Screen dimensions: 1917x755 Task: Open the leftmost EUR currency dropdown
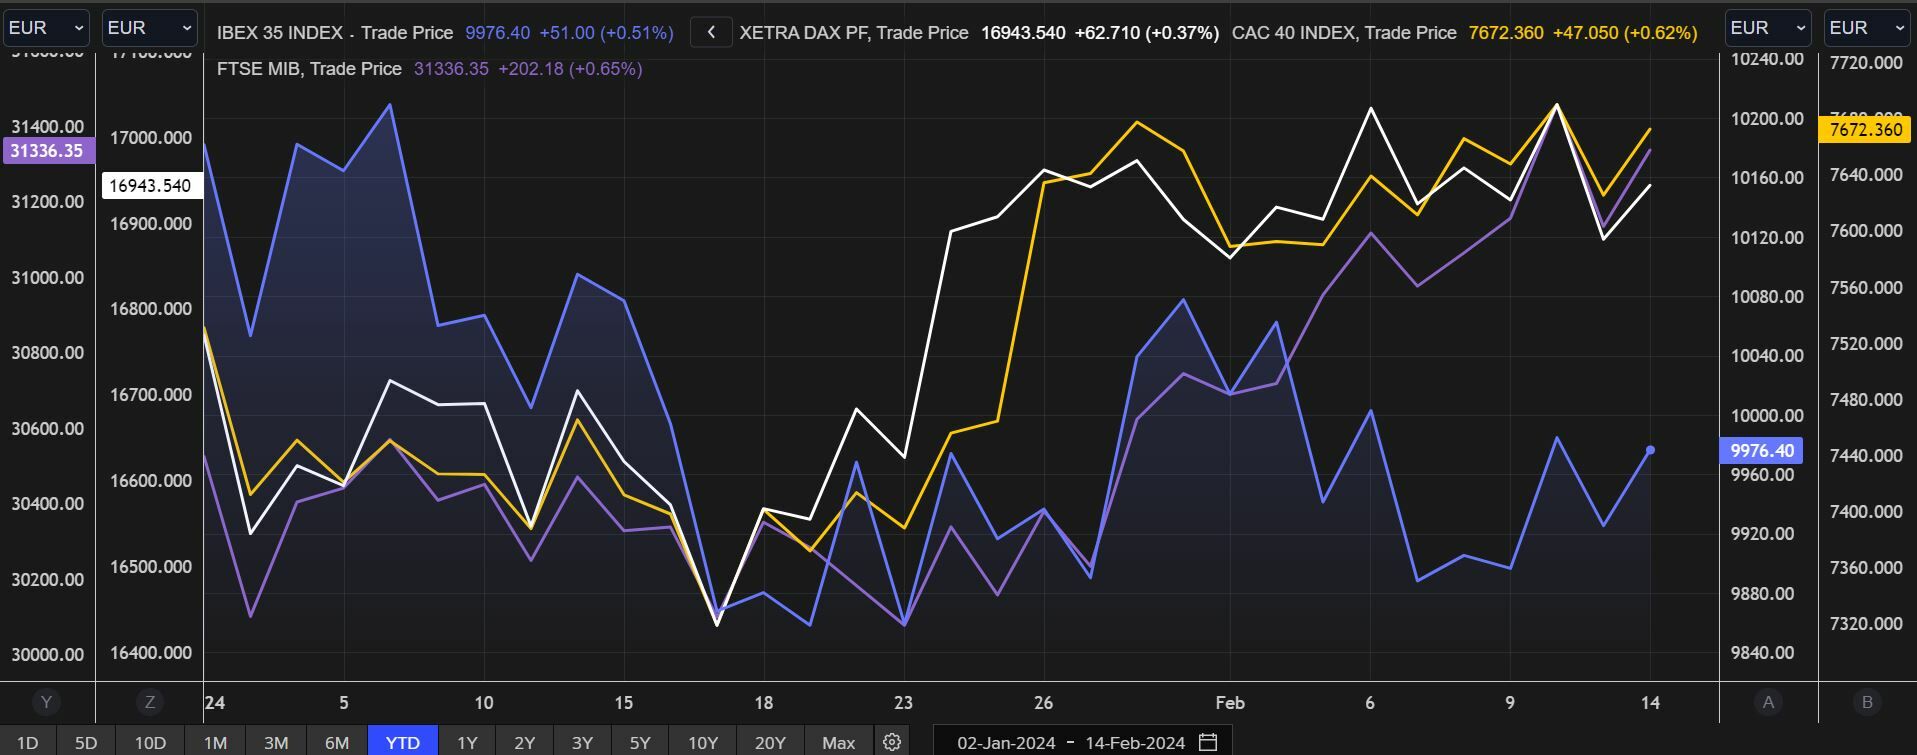click(x=47, y=28)
